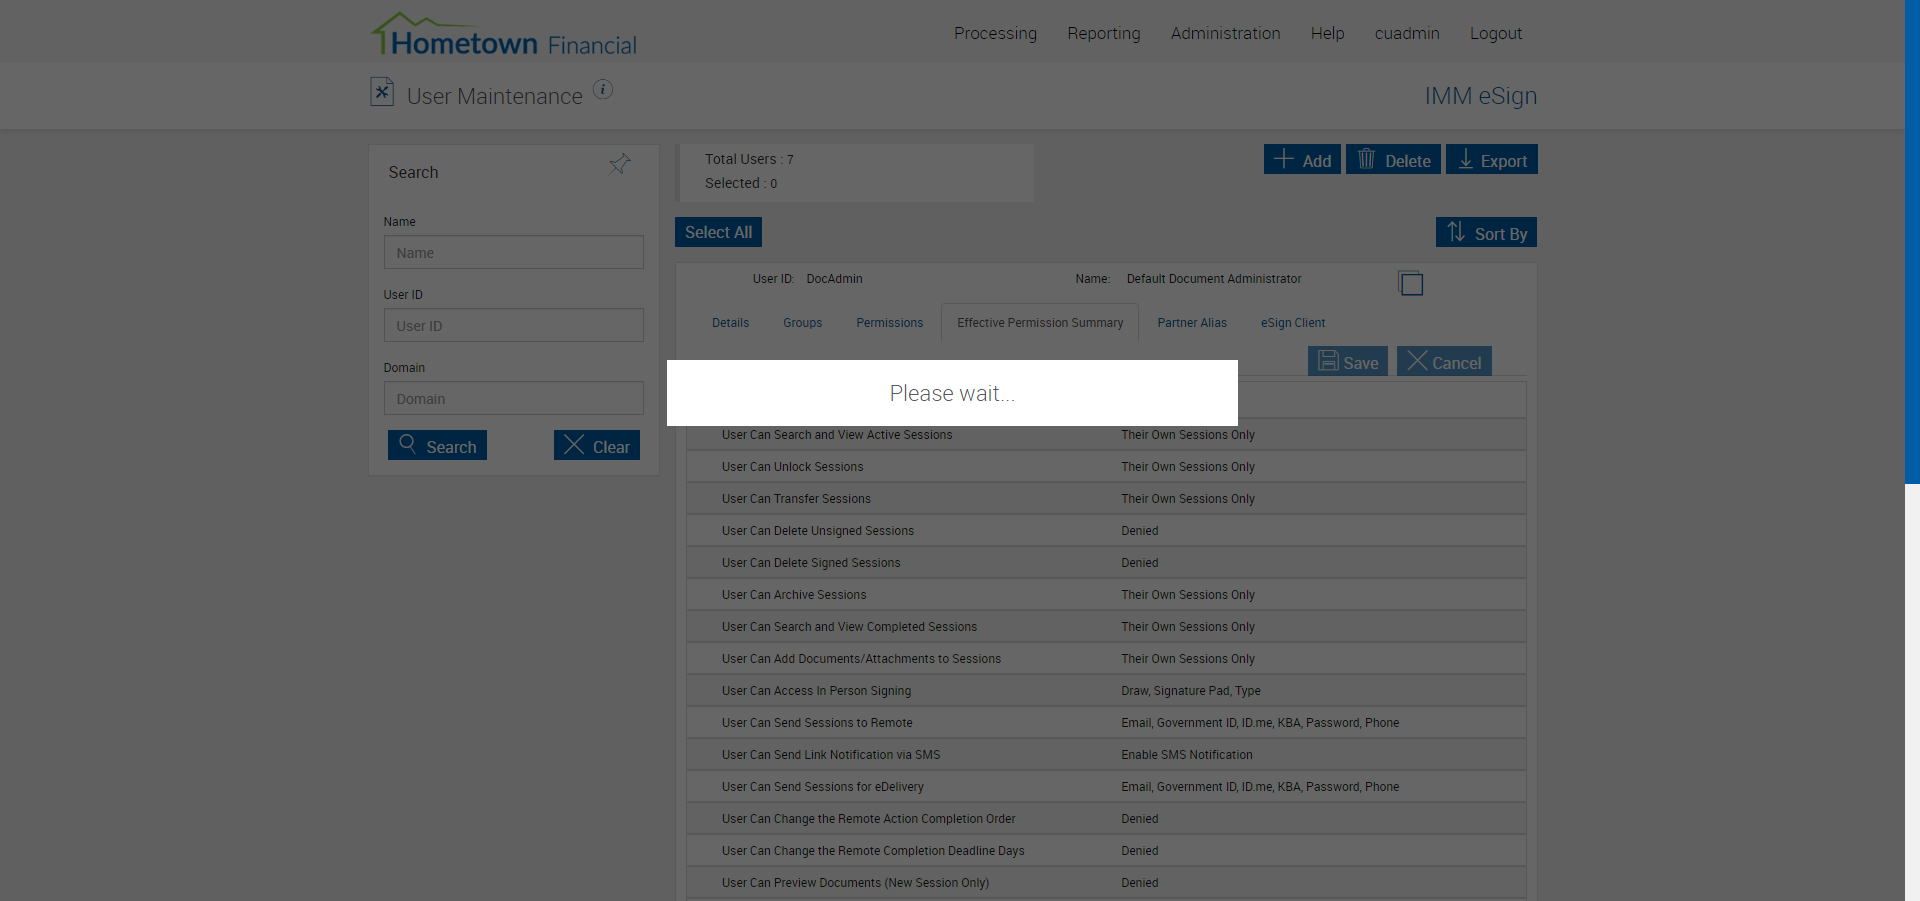Click the Select All button
This screenshot has height=901, width=1920.
tap(718, 232)
